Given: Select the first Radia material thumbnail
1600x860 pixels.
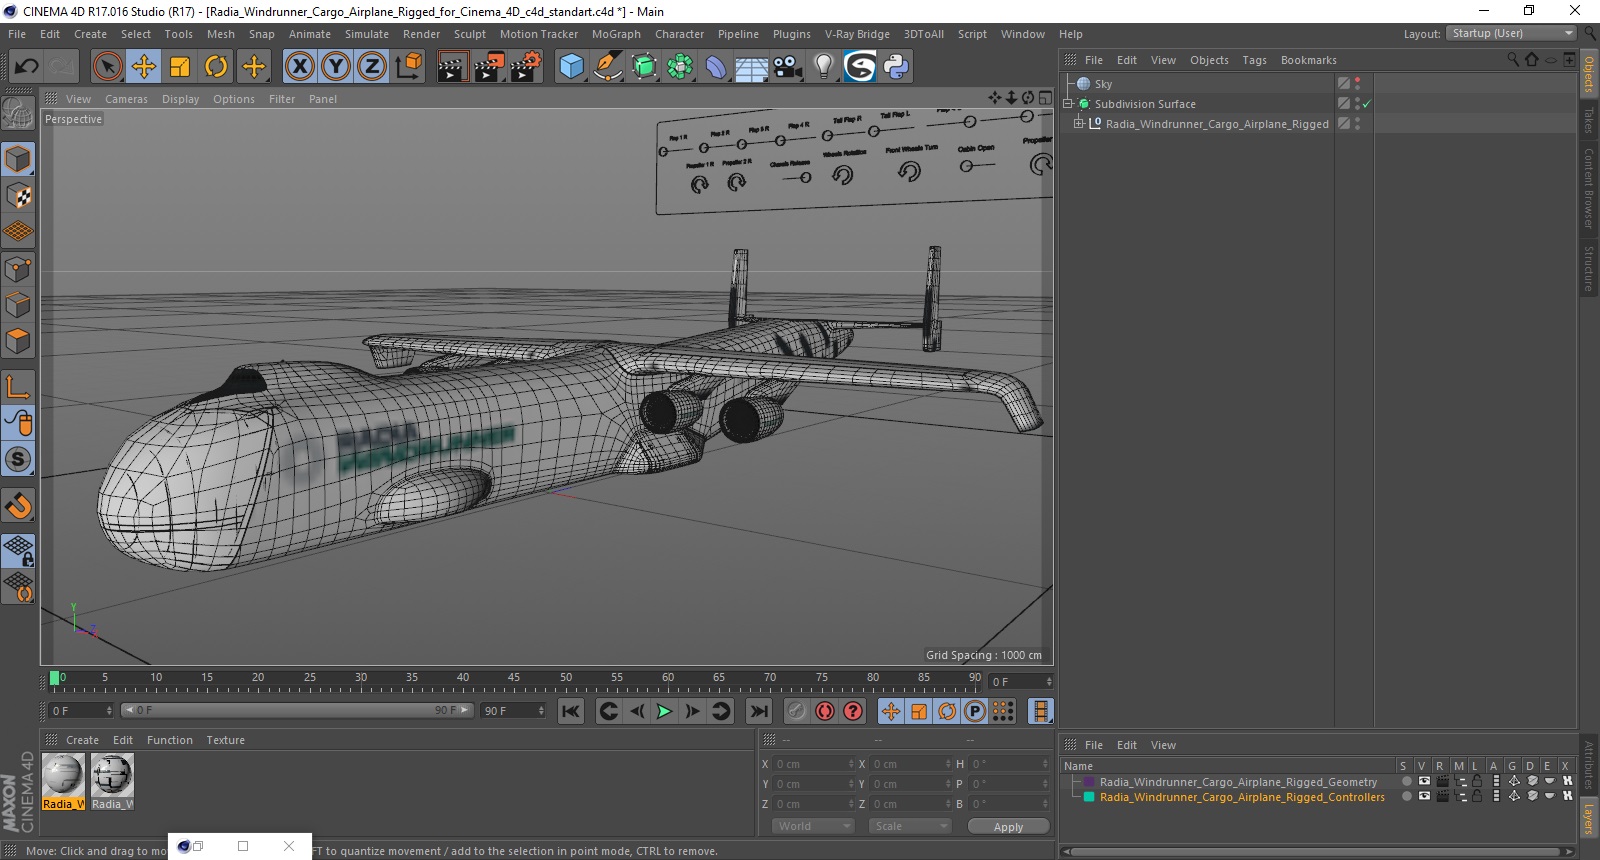Looking at the screenshot, I should tap(63, 781).
